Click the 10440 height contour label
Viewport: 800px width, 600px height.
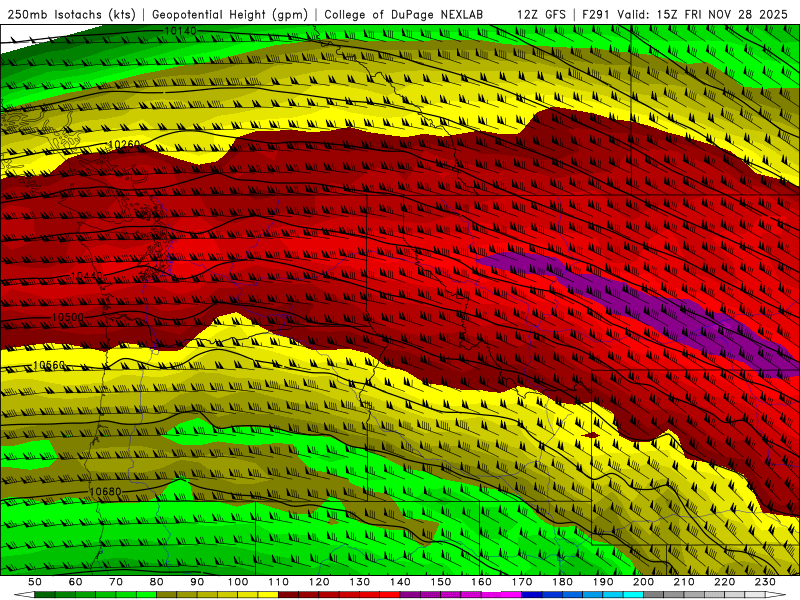87,276
